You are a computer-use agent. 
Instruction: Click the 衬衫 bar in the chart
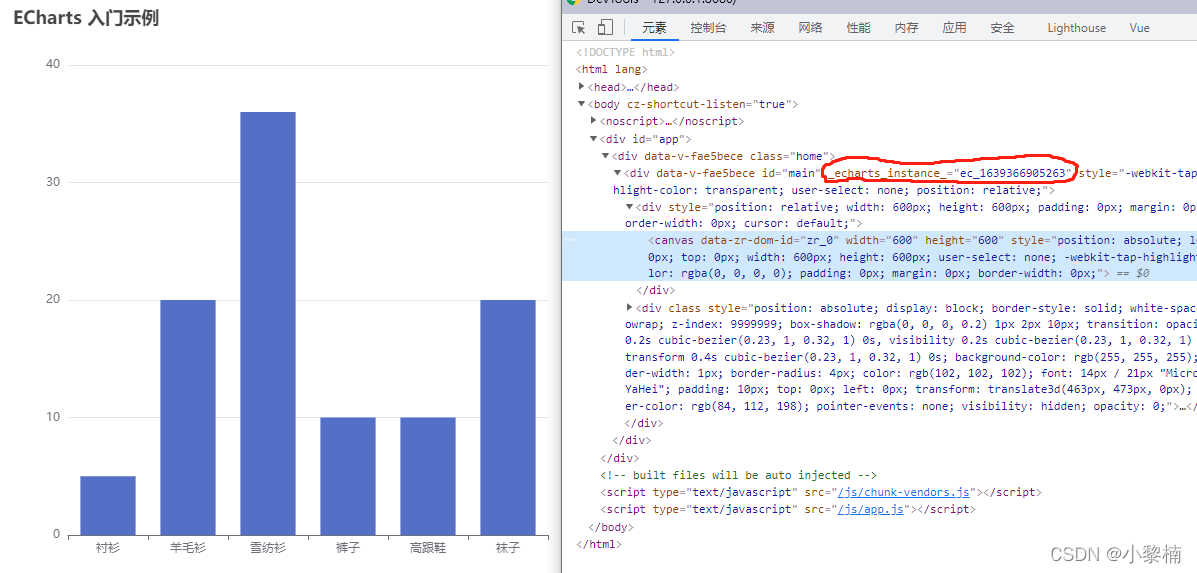tap(108, 506)
